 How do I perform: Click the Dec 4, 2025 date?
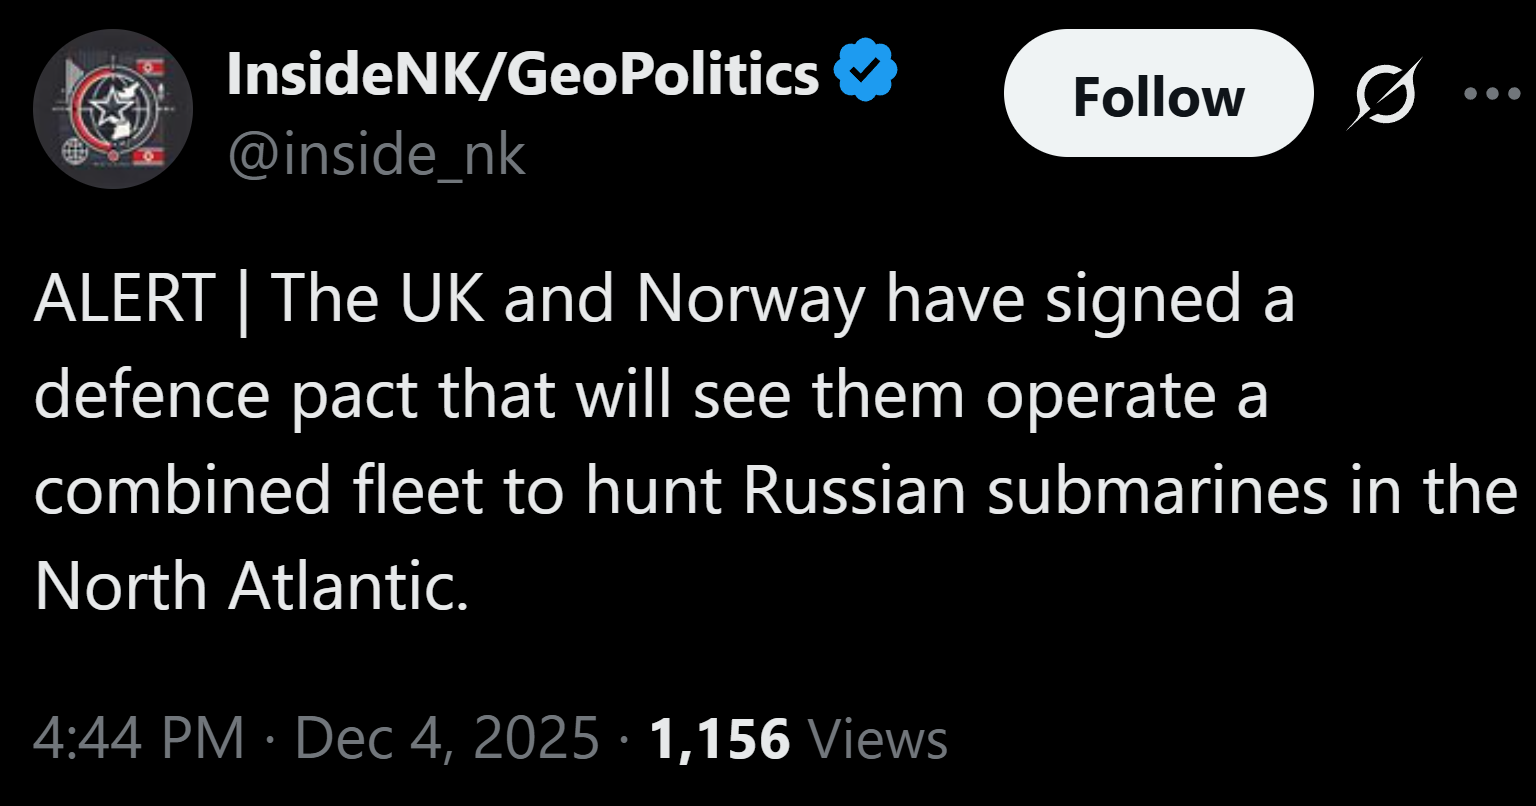[x=447, y=739]
